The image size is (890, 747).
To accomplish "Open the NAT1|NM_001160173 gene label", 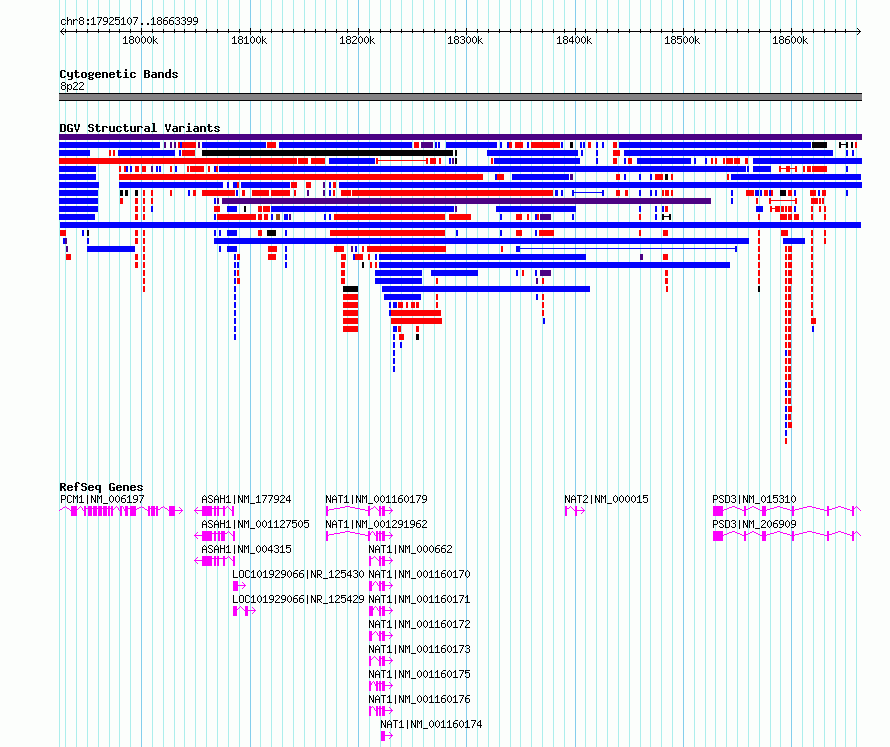I will (x=419, y=649).
